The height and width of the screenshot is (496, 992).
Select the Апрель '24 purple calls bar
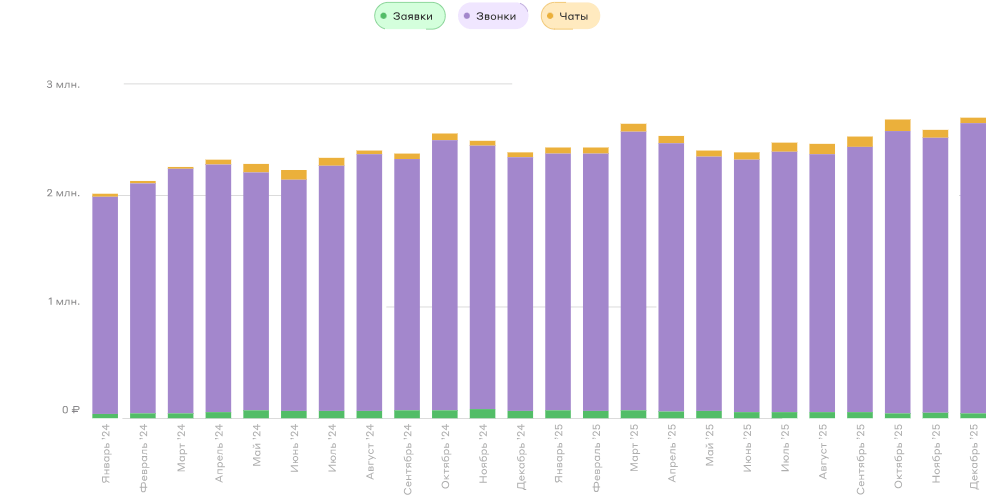point(219,288)
